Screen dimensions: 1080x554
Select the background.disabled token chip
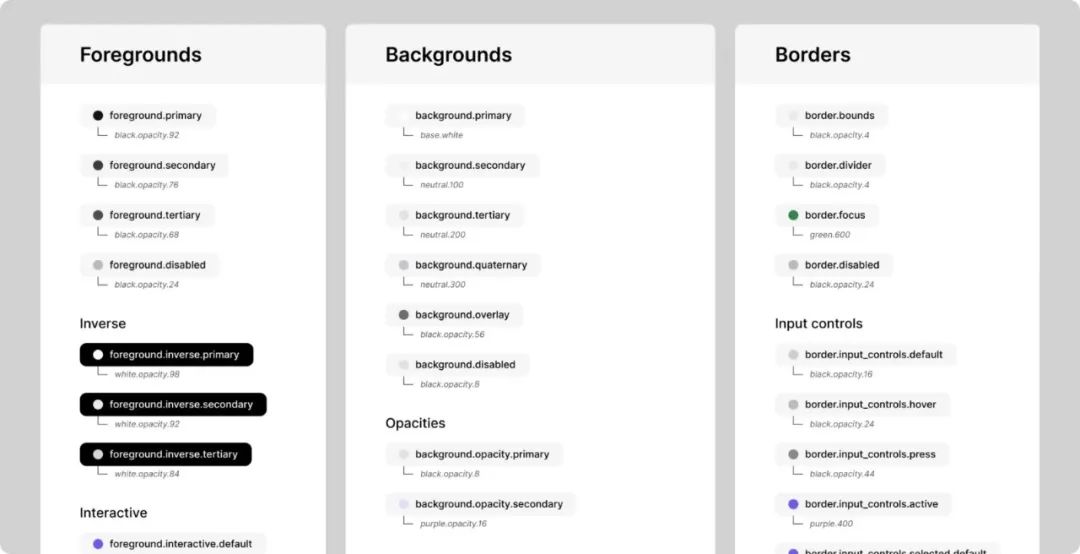457,365
